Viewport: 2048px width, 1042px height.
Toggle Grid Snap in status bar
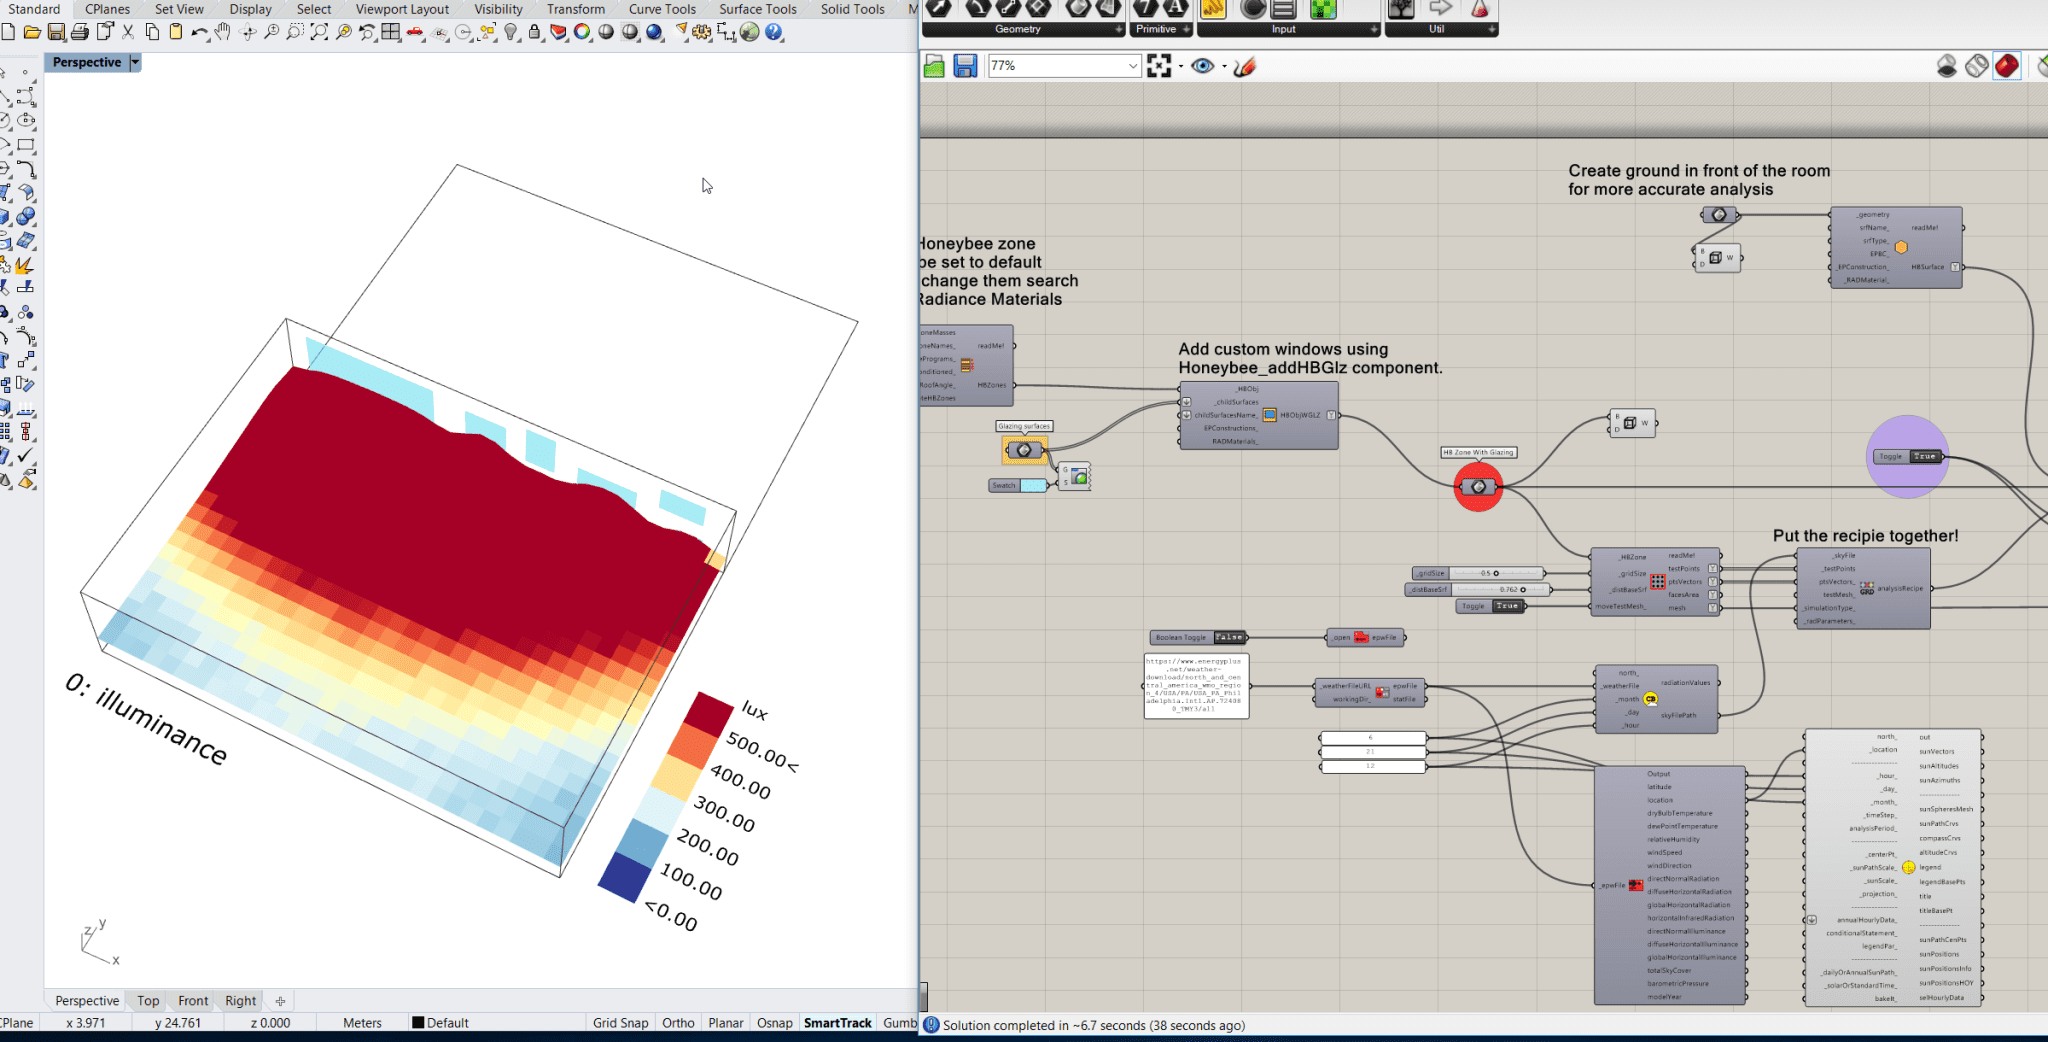[x=620, y=1023]
